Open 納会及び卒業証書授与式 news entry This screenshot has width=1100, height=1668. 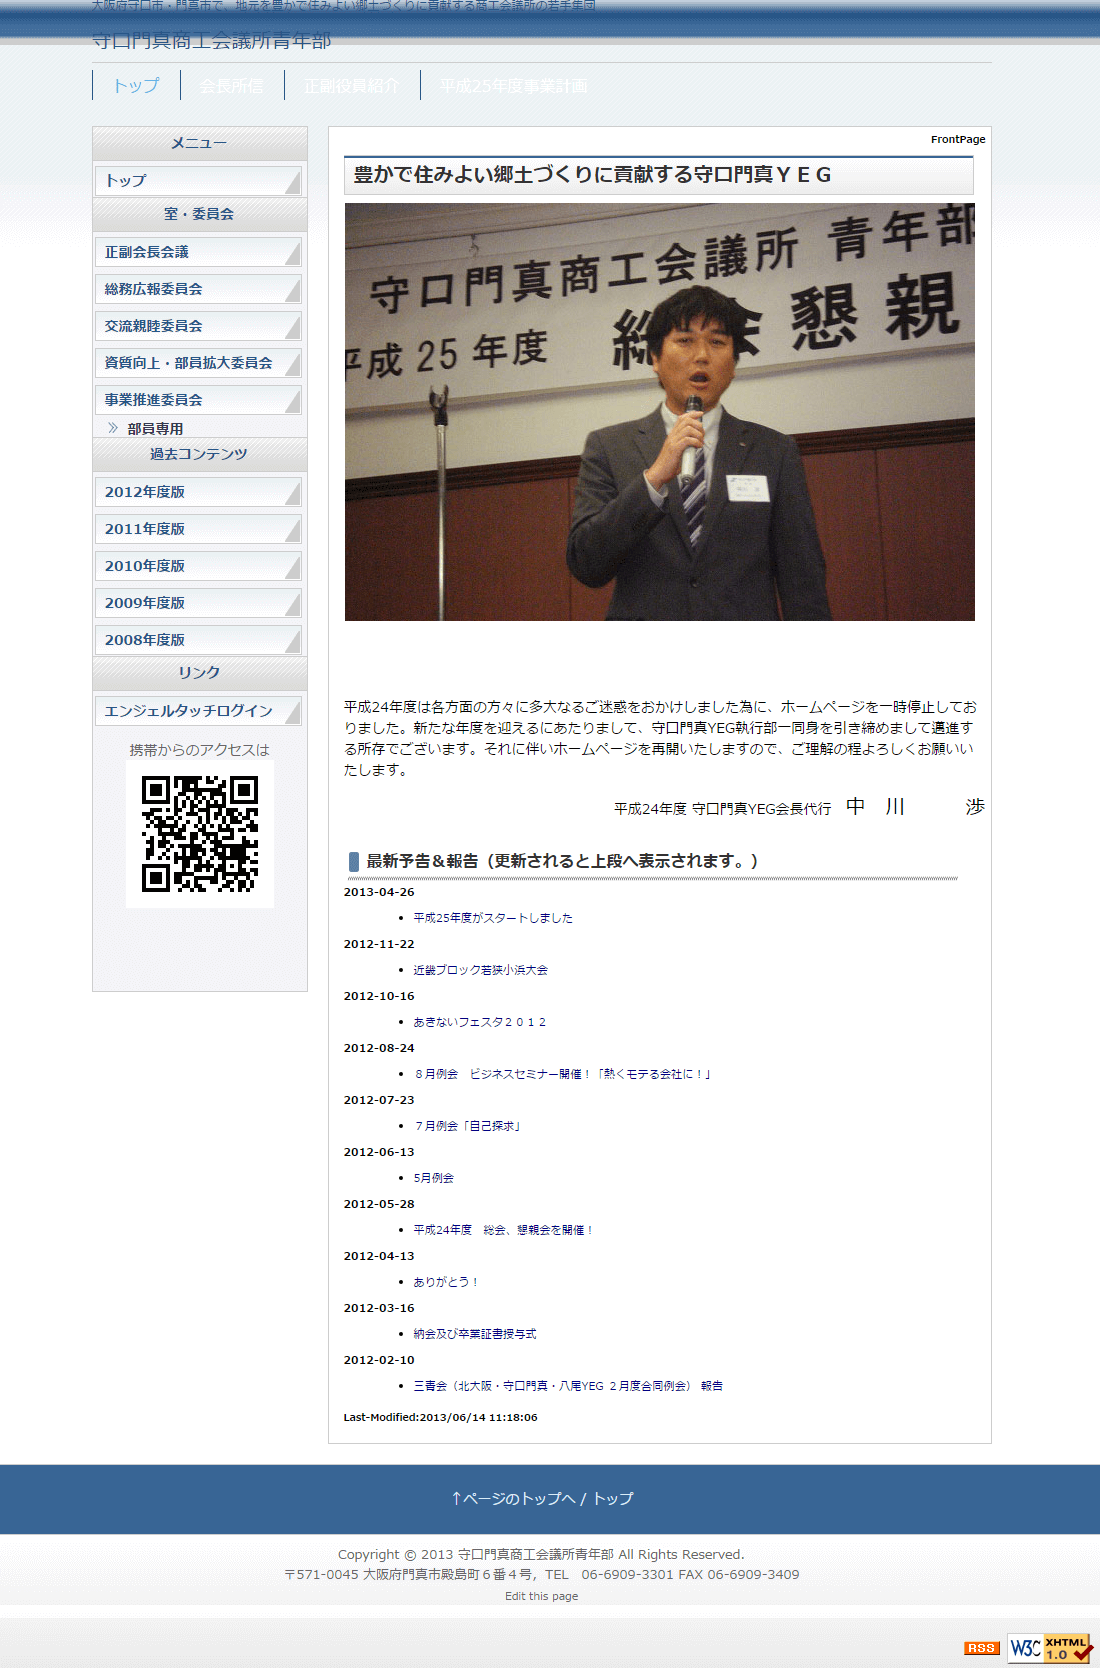[475, 1334]
